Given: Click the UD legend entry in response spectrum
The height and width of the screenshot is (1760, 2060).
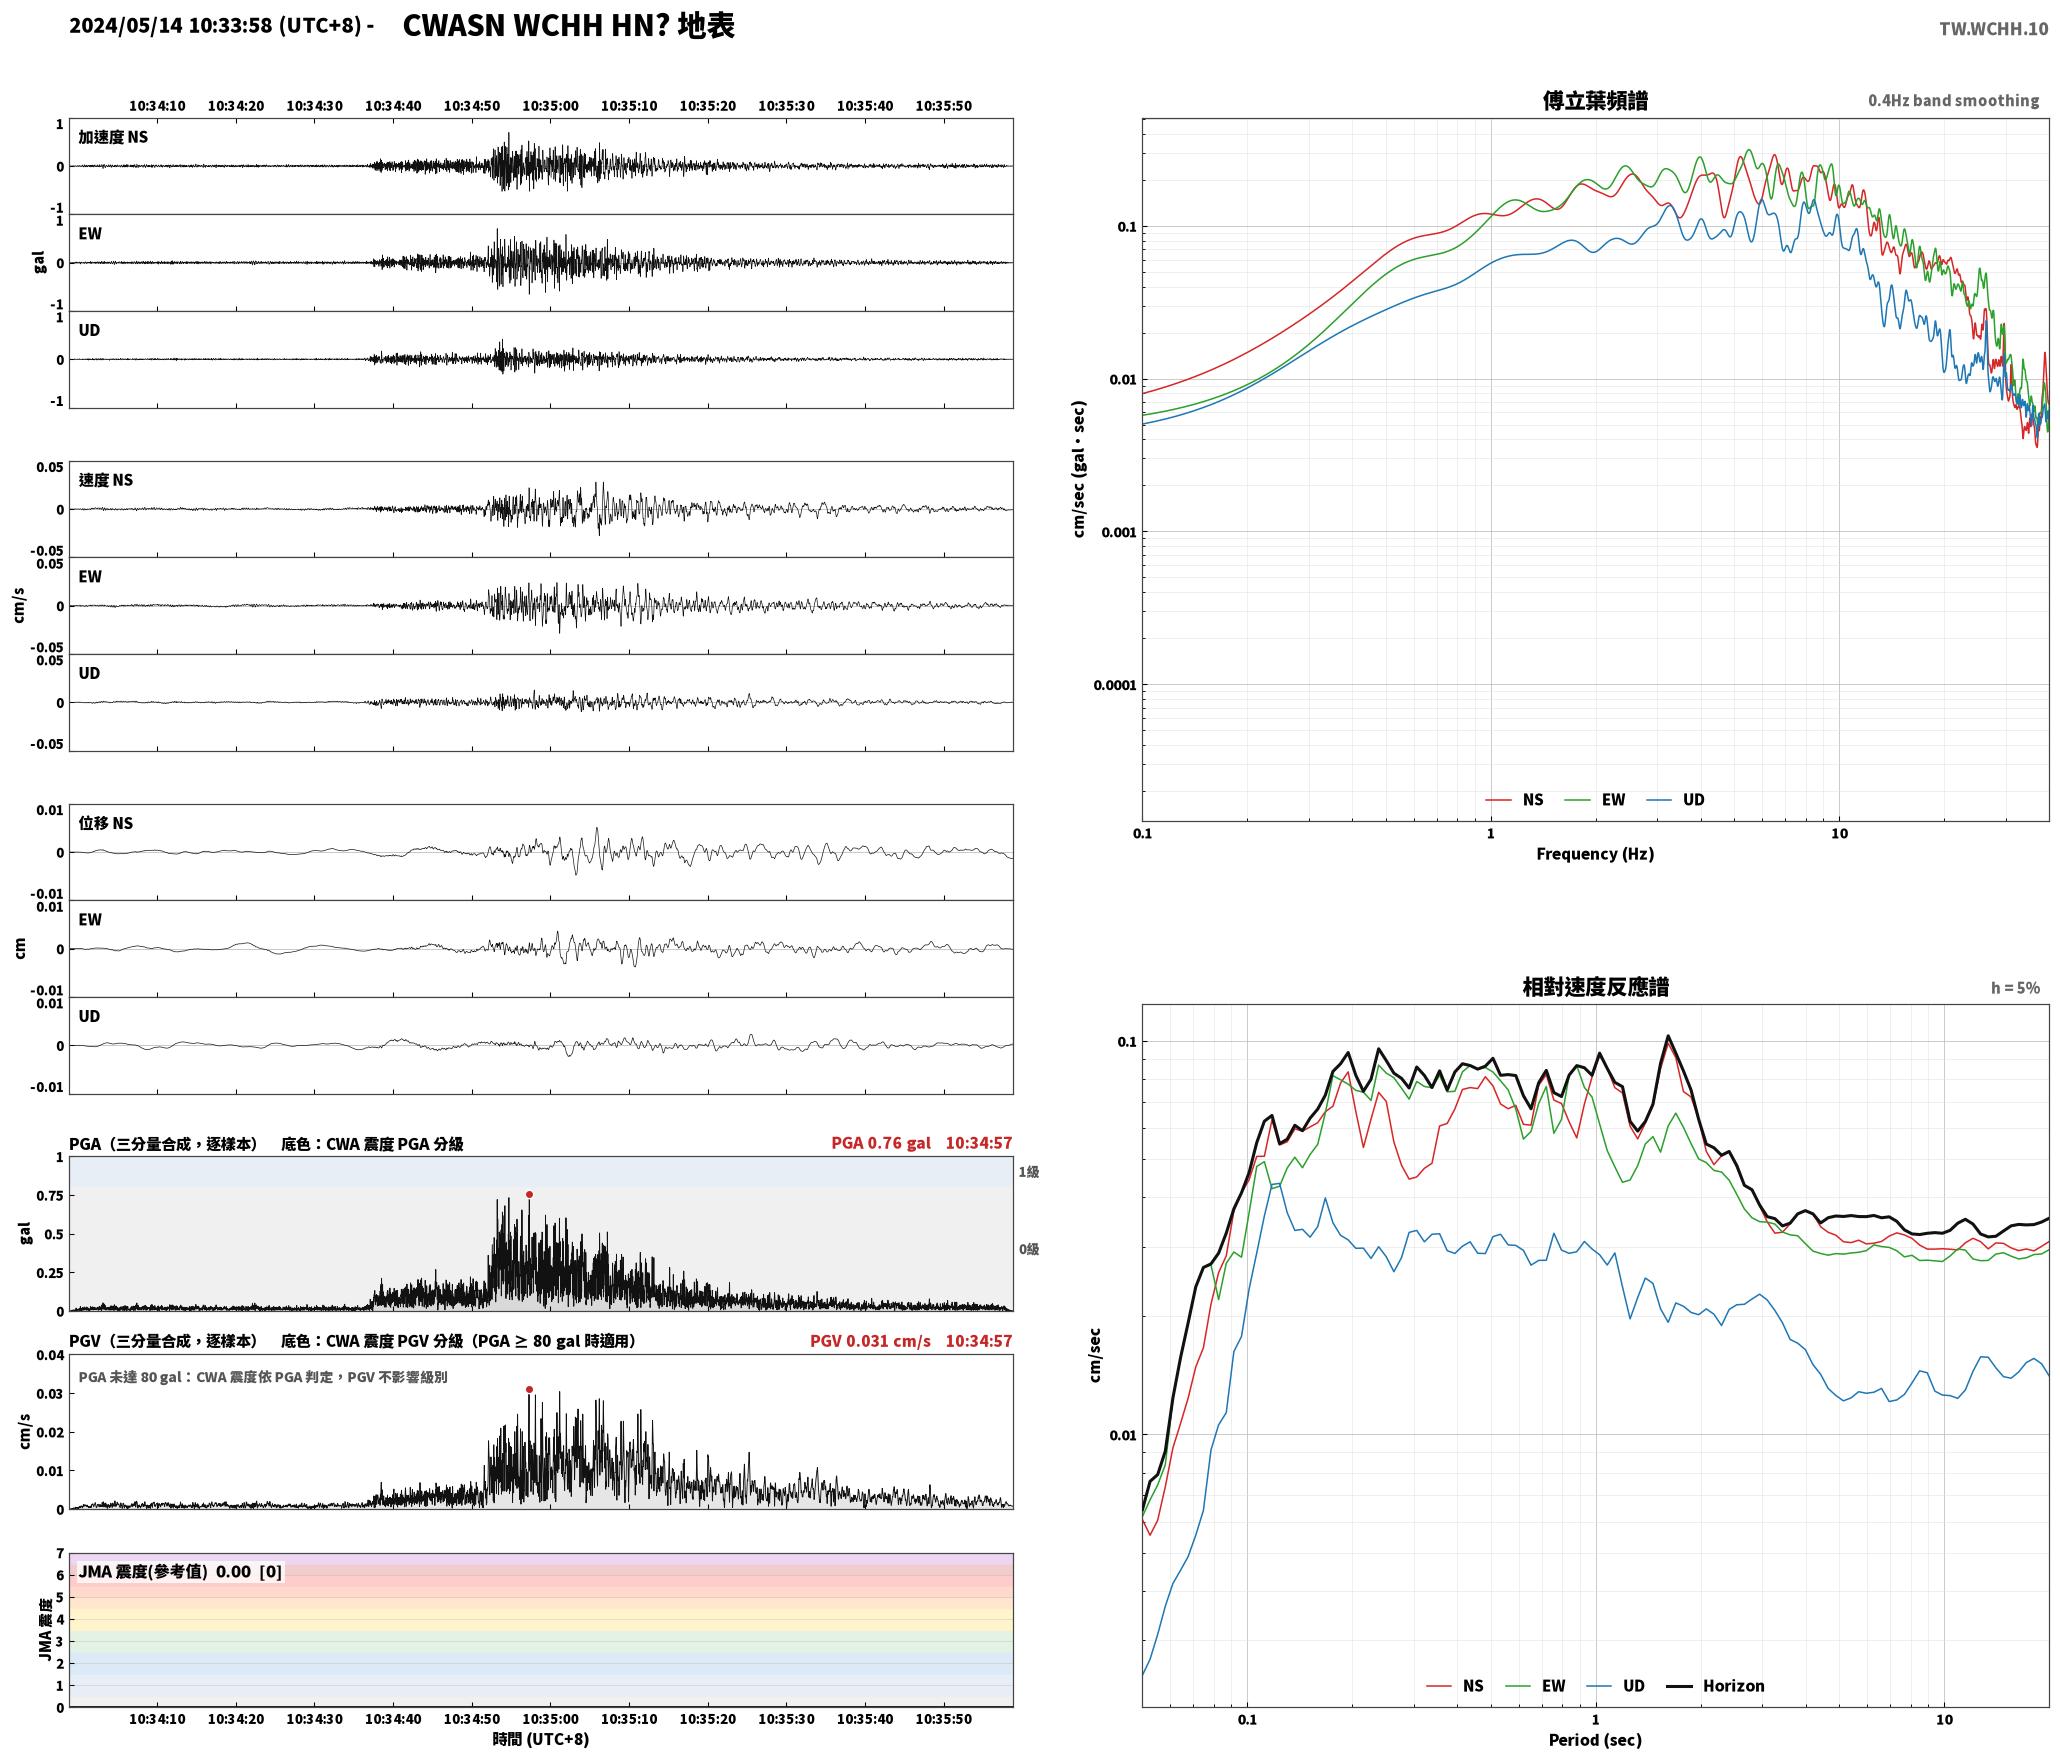Looking at the screenshot, I should pos(1615,1686).
